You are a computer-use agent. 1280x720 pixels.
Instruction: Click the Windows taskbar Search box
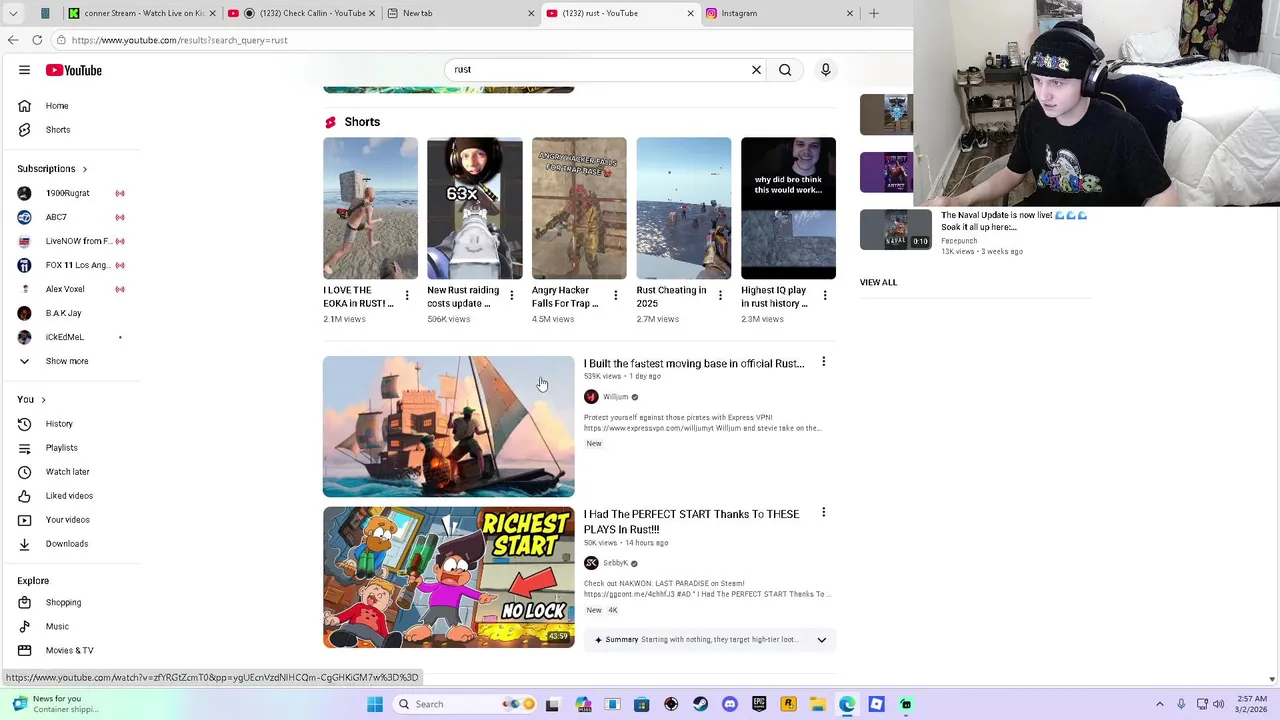tap(464, 704)
